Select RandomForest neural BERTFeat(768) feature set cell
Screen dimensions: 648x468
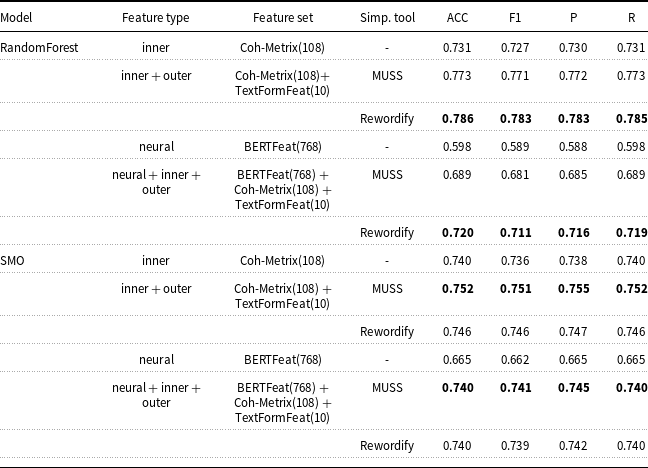pyautogui.click(x=283, y=147)
